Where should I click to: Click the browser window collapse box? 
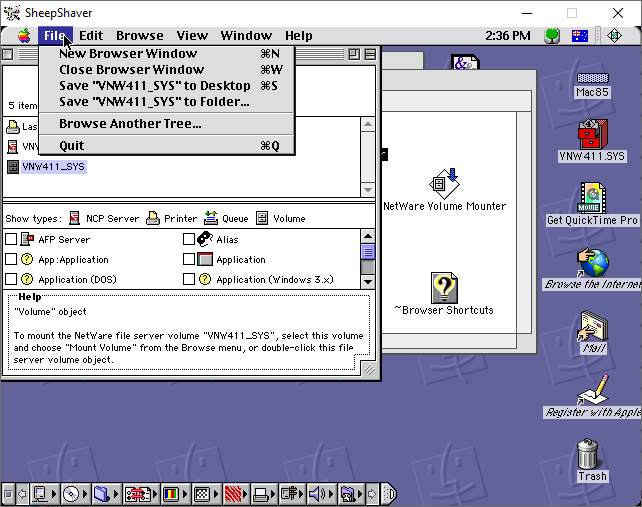tap(370, 54)
